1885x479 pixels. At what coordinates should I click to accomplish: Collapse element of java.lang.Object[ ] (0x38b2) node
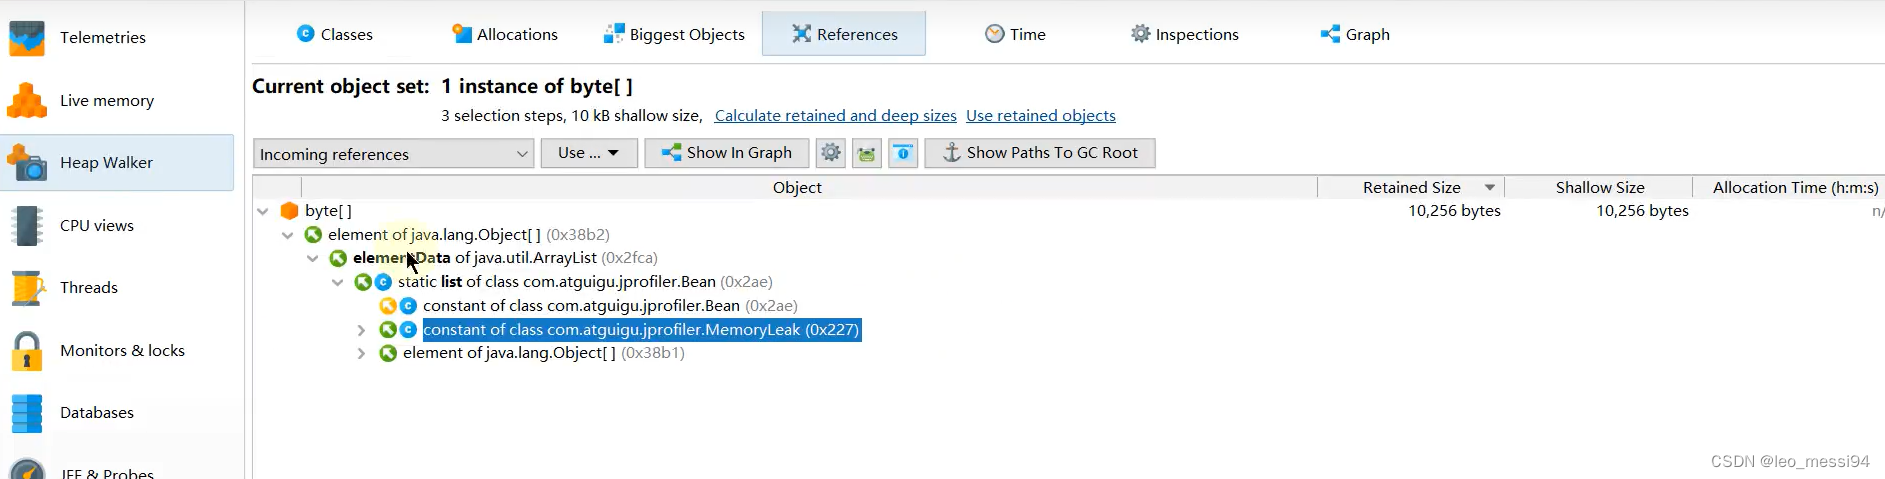point(288,235)
